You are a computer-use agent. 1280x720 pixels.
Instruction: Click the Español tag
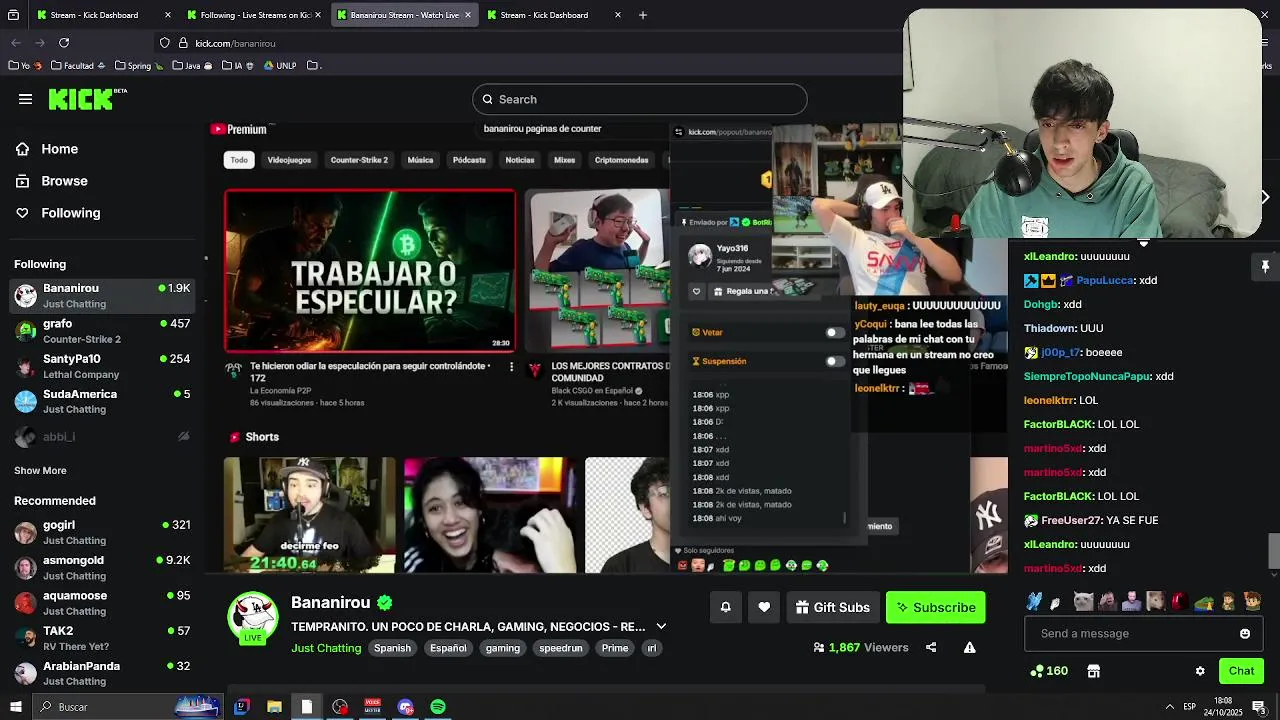pyautogui.click(x=448, y=648)
